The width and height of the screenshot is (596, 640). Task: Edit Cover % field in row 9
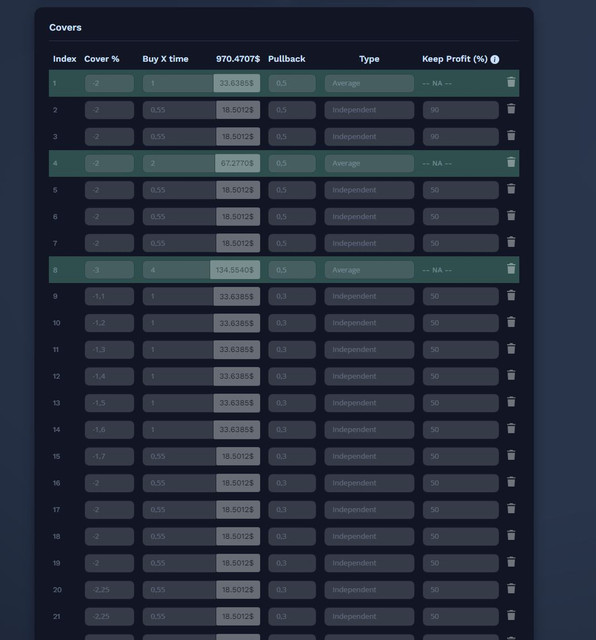point(109,296)
